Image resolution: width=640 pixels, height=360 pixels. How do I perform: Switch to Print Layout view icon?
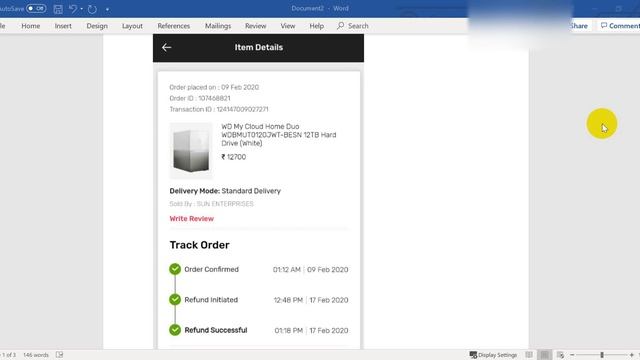[x=544, y=355]
